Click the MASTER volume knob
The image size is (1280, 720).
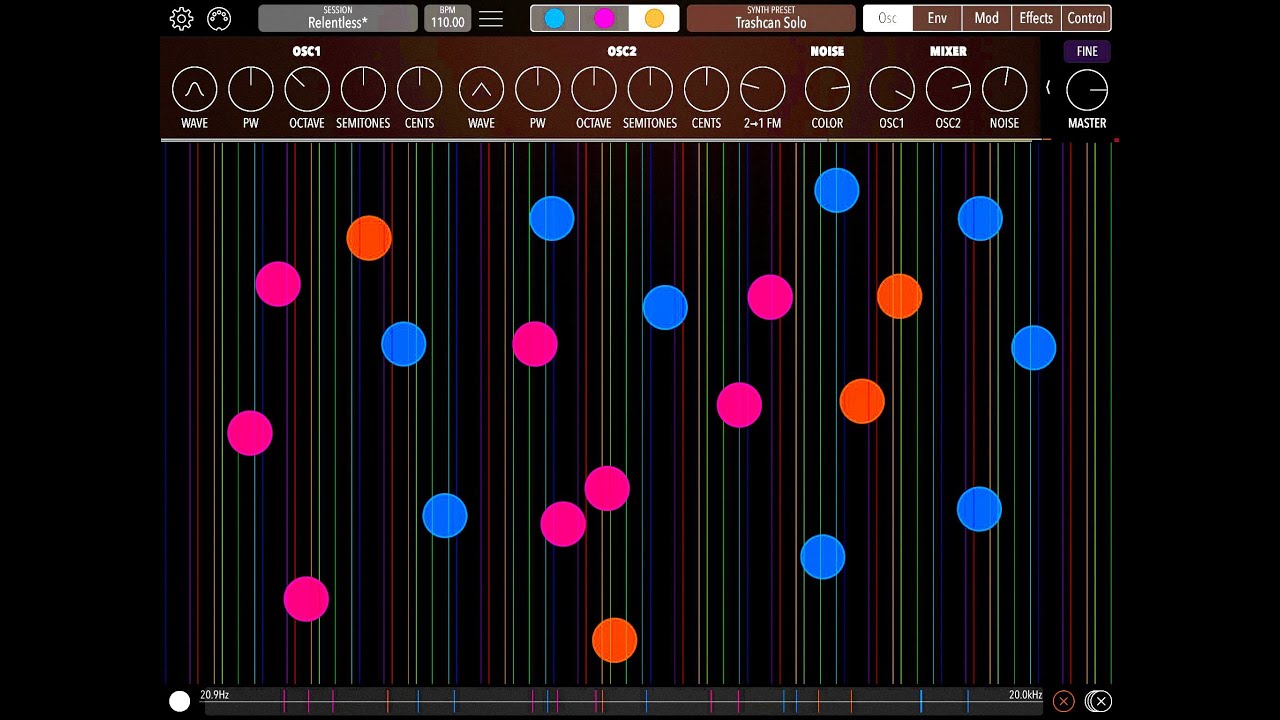(x=1087, y=90)
